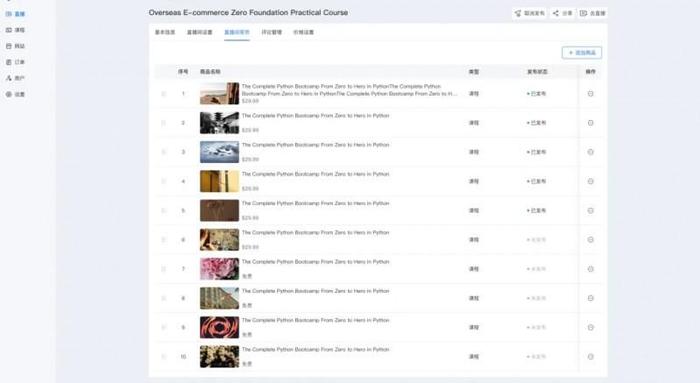Click the long multi-line Python Bootcamp title in row 1
This screenshot has width=700, height=383.
350,90
